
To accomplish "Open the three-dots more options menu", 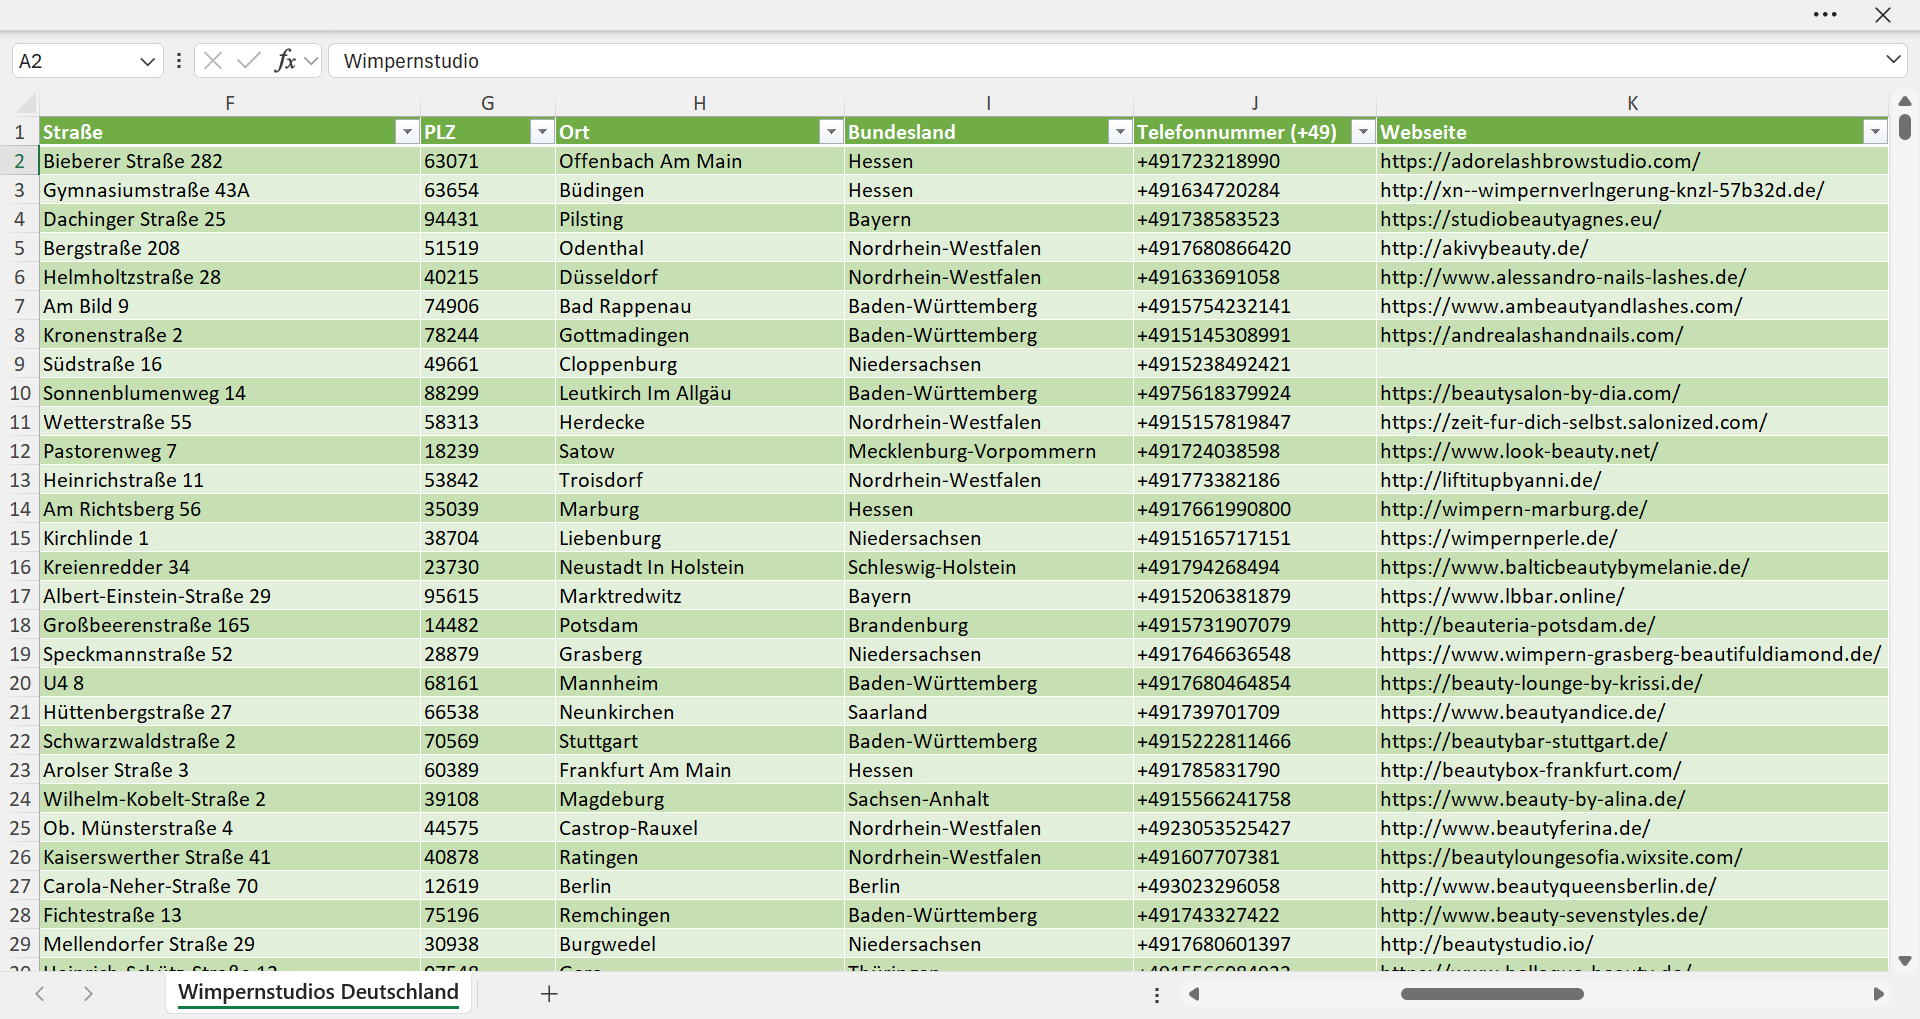I will click(1825, 15).
